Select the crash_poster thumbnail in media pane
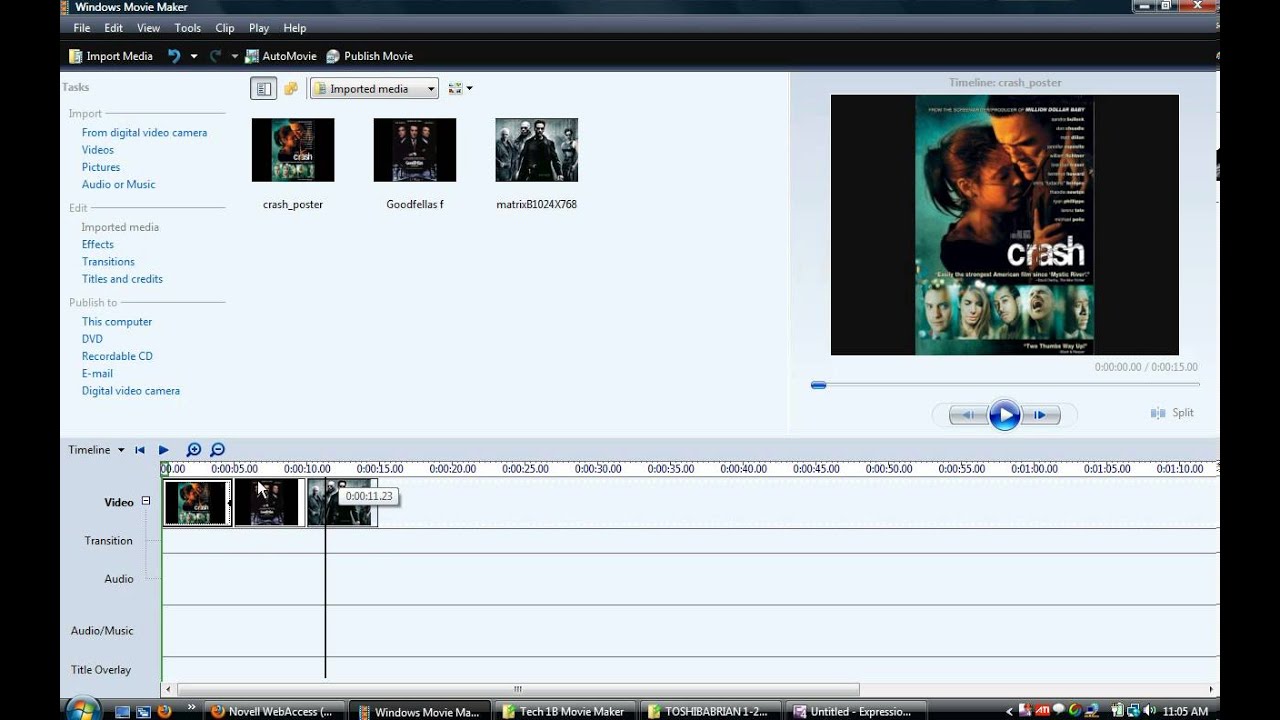The height and width of the screenshot is (720, 1280). pos(293,150)
